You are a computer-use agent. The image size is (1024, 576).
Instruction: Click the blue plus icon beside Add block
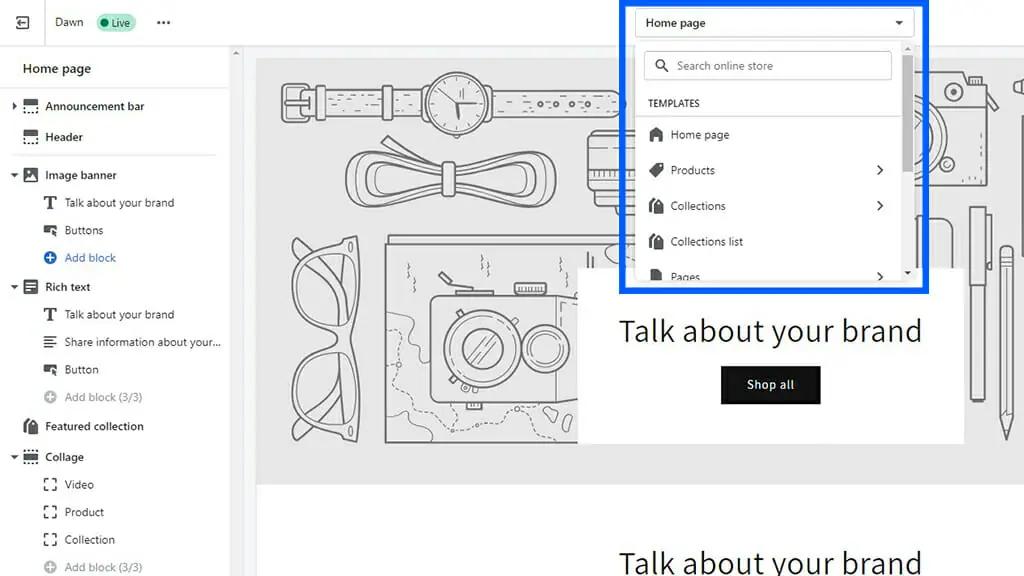tap(50, 258)
